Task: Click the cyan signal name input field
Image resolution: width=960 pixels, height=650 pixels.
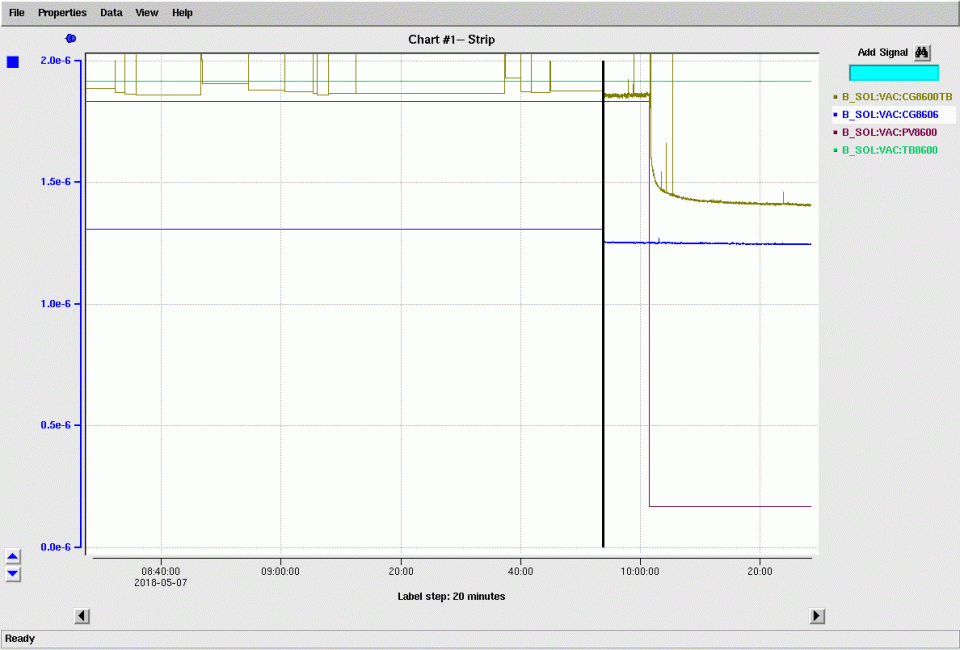Action: [893, 73]
